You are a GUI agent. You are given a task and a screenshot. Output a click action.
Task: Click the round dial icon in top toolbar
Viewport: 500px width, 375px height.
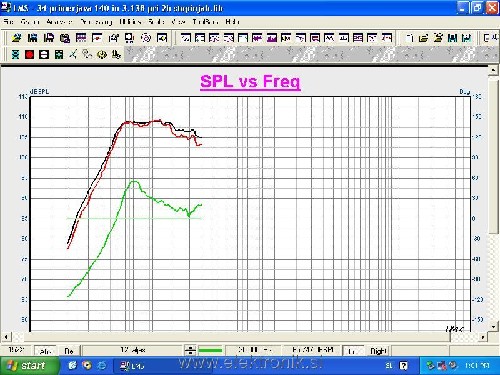click(x=146, y=38)
